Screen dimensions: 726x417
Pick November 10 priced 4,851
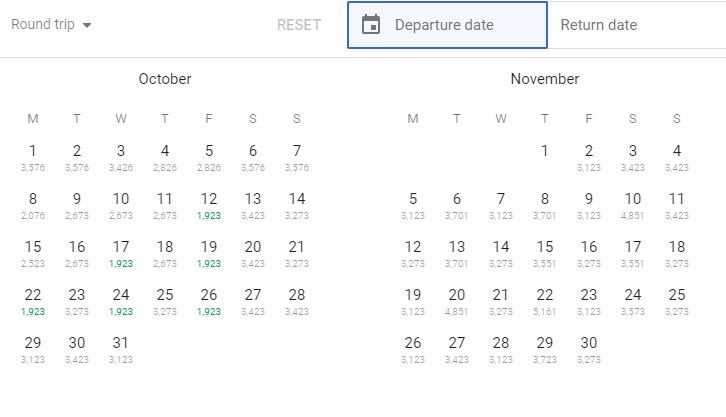[633, 204]
